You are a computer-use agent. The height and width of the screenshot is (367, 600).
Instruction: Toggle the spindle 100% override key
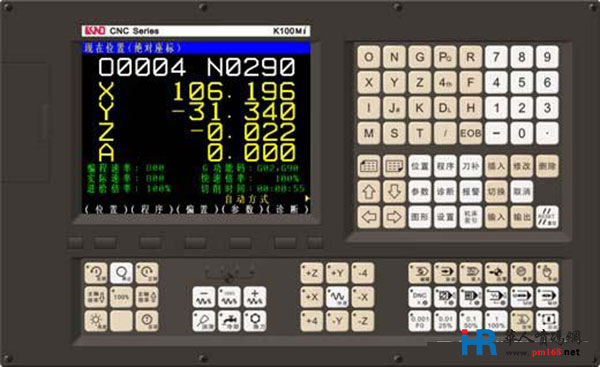121,297
